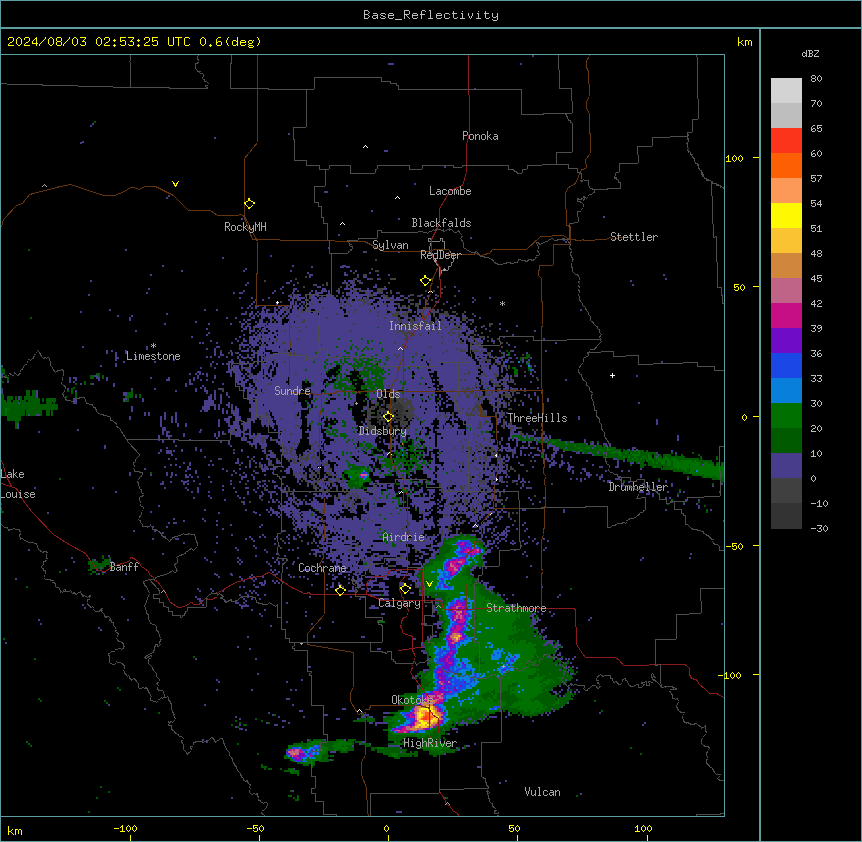Click the Stettler city label
This screenshot has height=842, width=862.
(633, 237)
